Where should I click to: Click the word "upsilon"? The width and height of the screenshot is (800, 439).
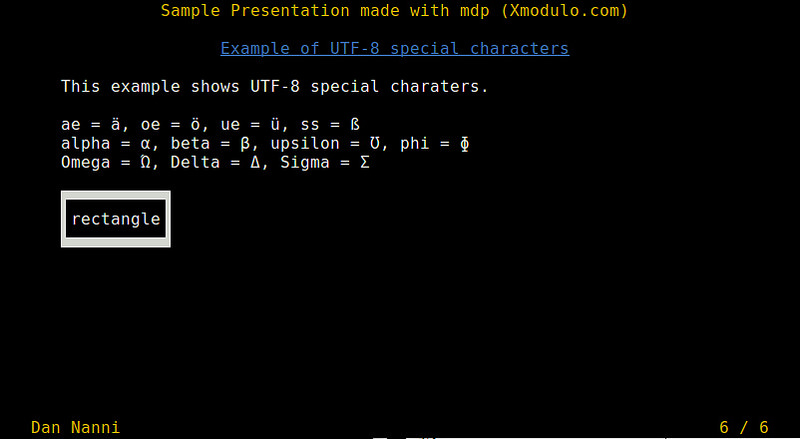[306, 144]
